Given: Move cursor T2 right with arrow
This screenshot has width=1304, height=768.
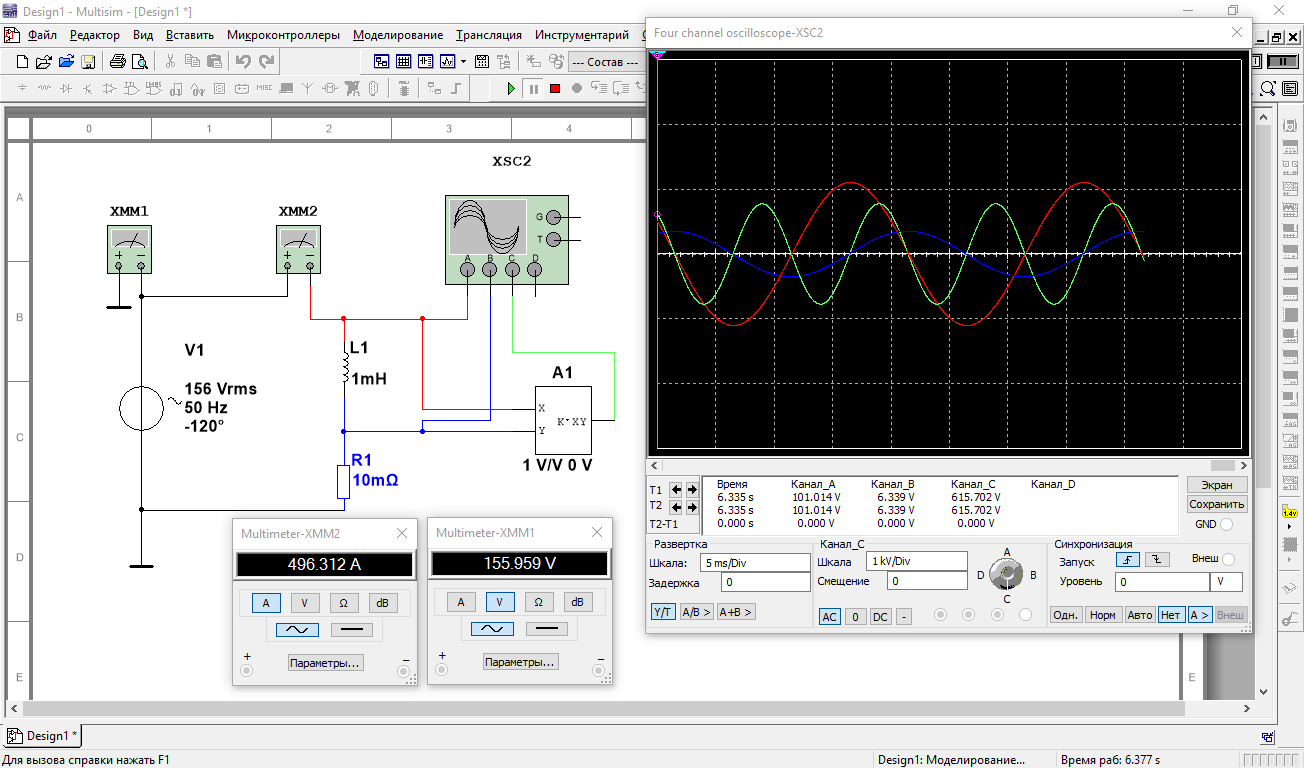Looking at the screenshot, I should pyautogui.click(x=692, y=507).
